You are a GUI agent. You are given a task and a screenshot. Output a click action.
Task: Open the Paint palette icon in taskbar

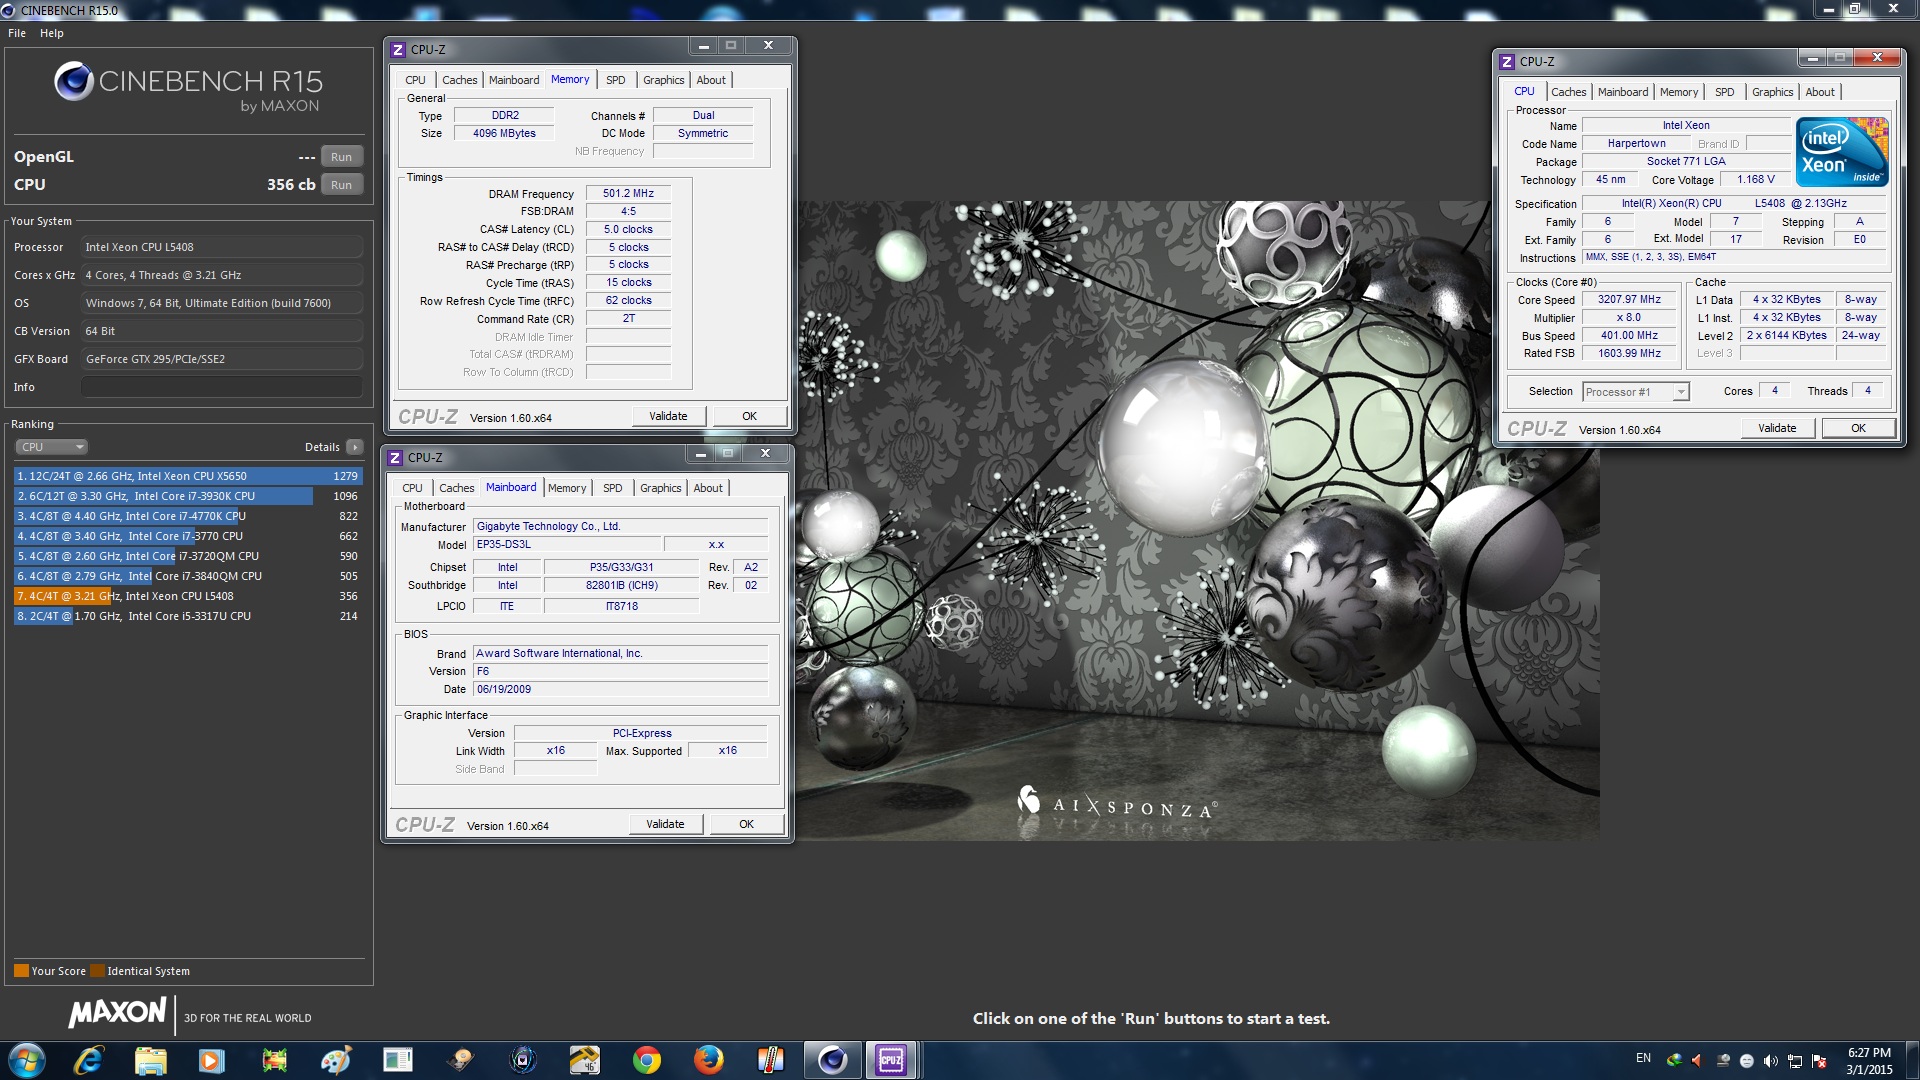(x=336, y=1060)
